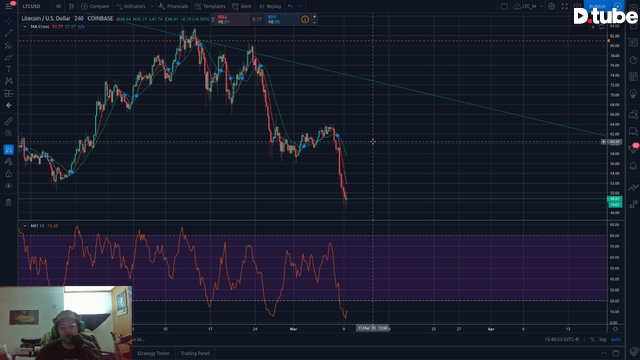Increase order quantity with plus stepper
640x360 pixels.
click(x=314, y=17)
